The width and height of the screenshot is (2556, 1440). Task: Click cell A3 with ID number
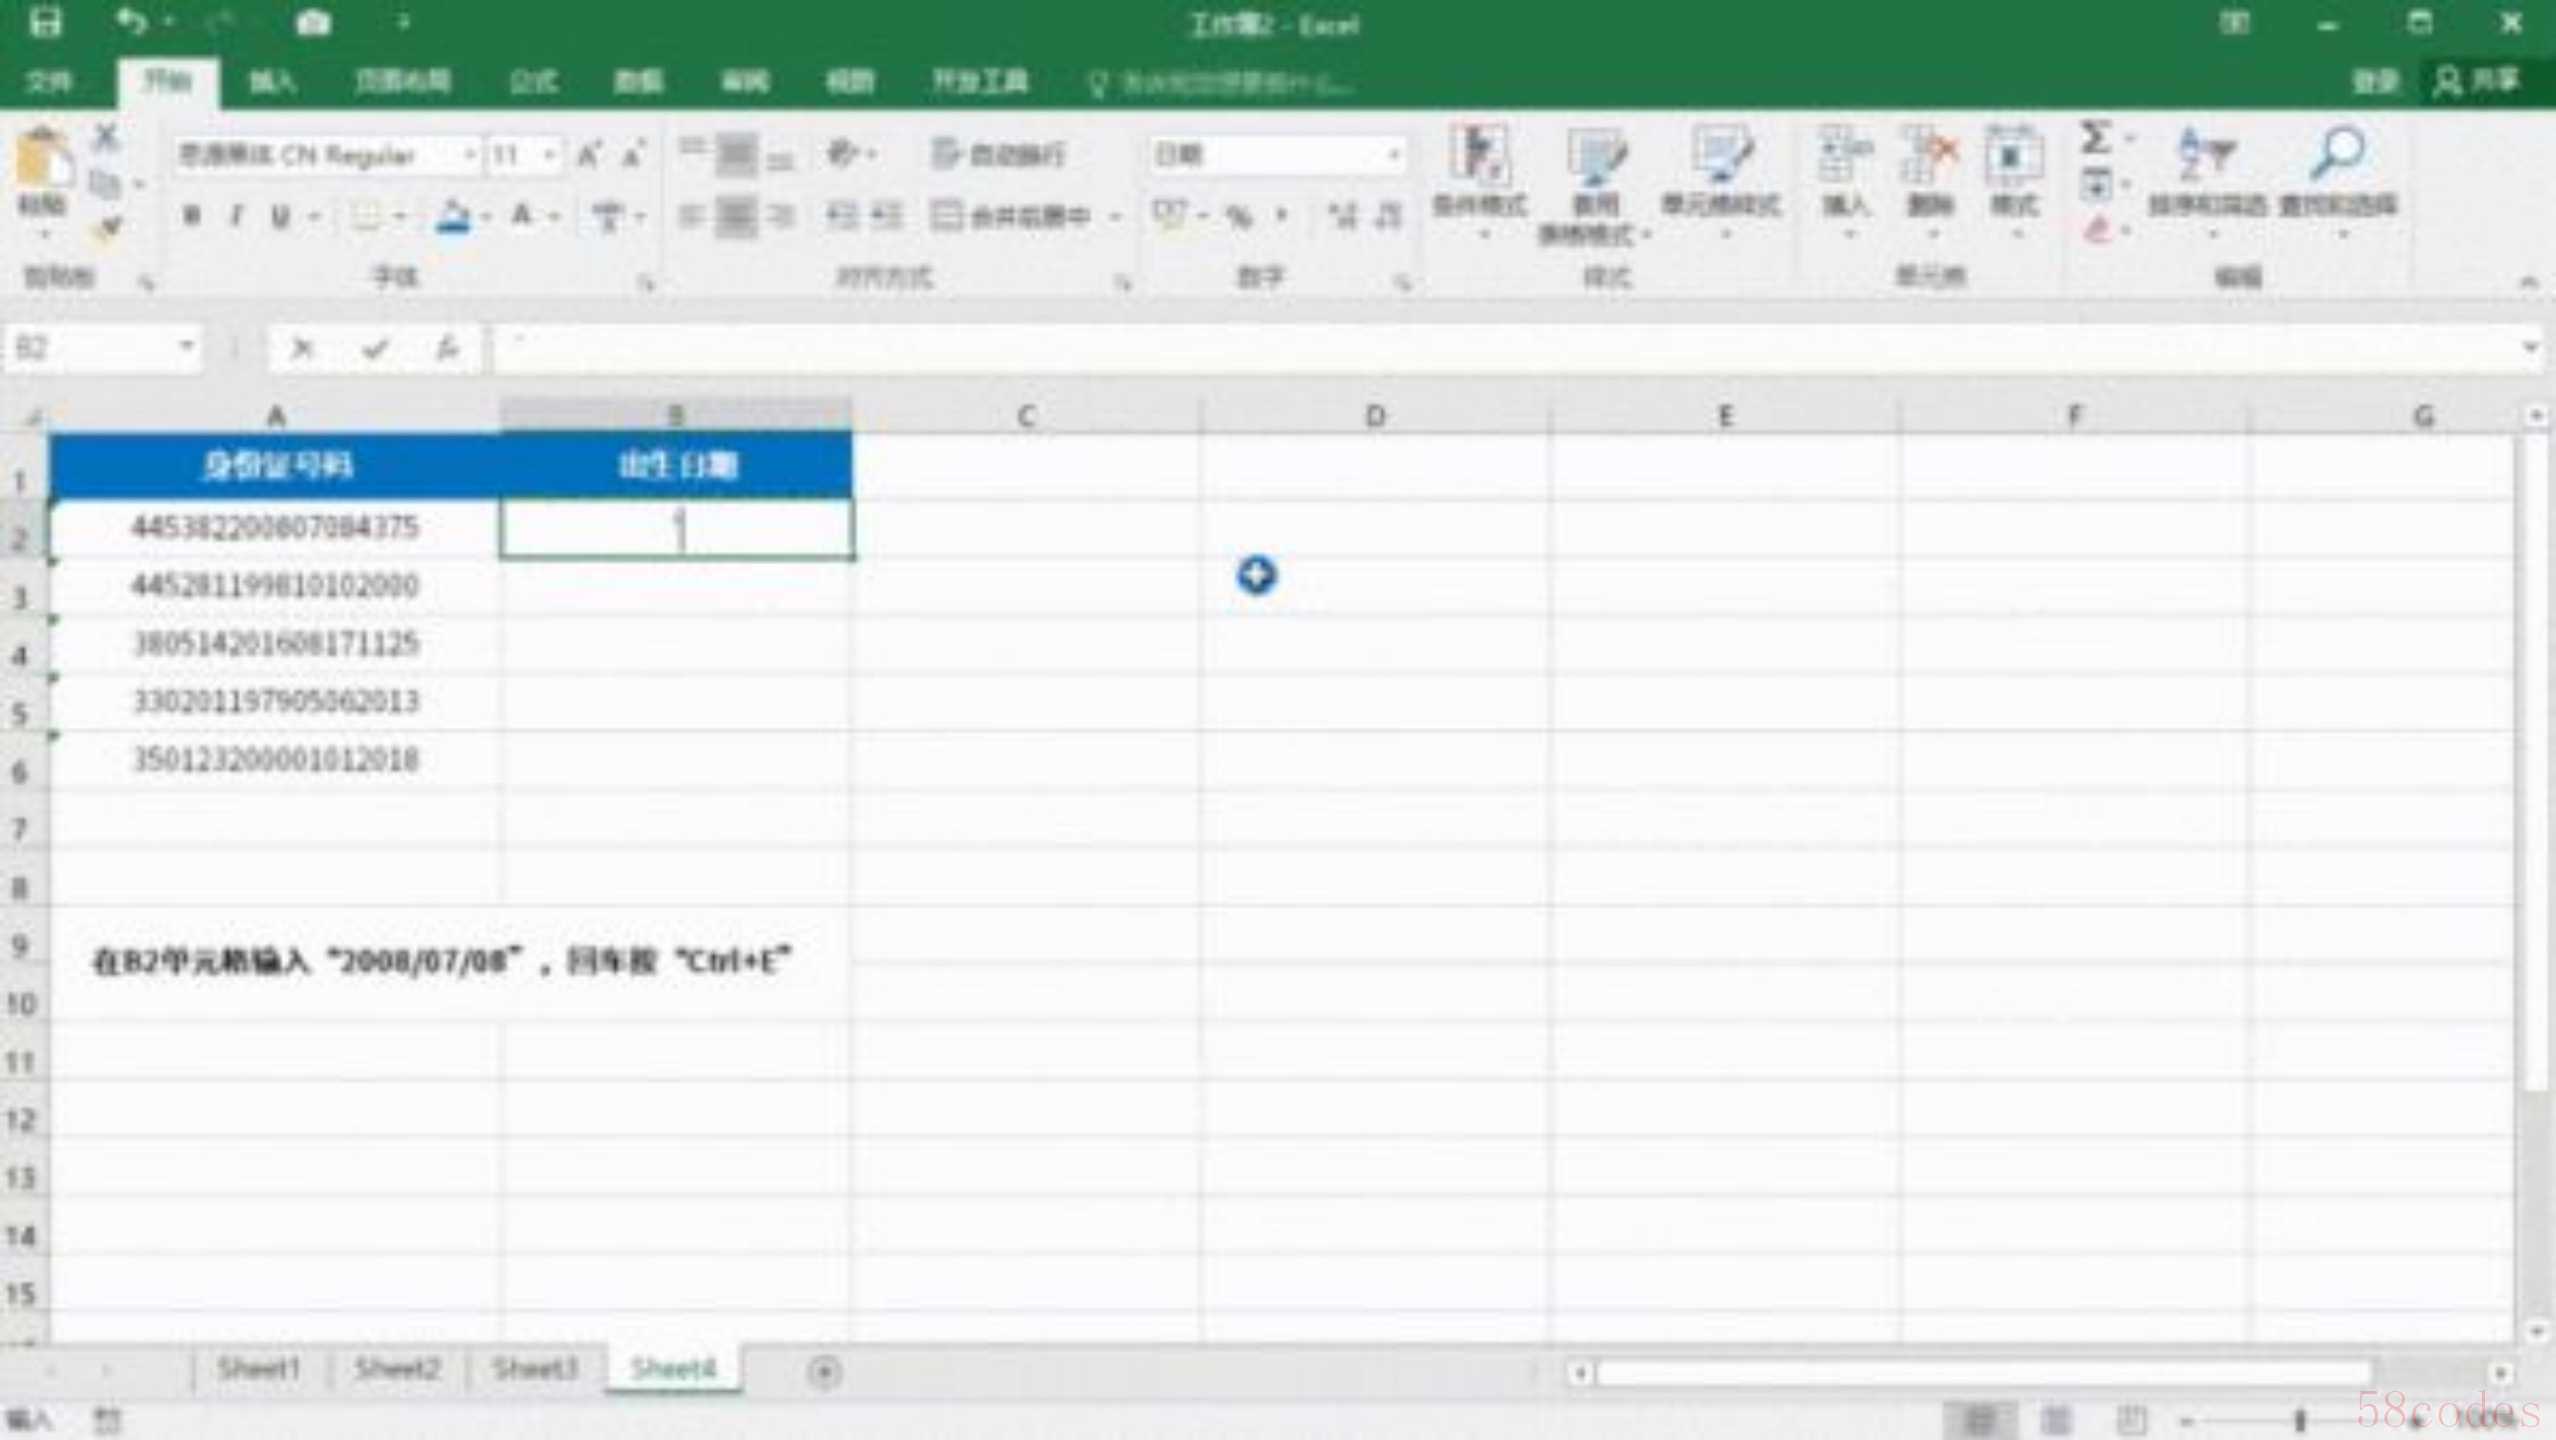pyautogui.click(x=275, y=585)
